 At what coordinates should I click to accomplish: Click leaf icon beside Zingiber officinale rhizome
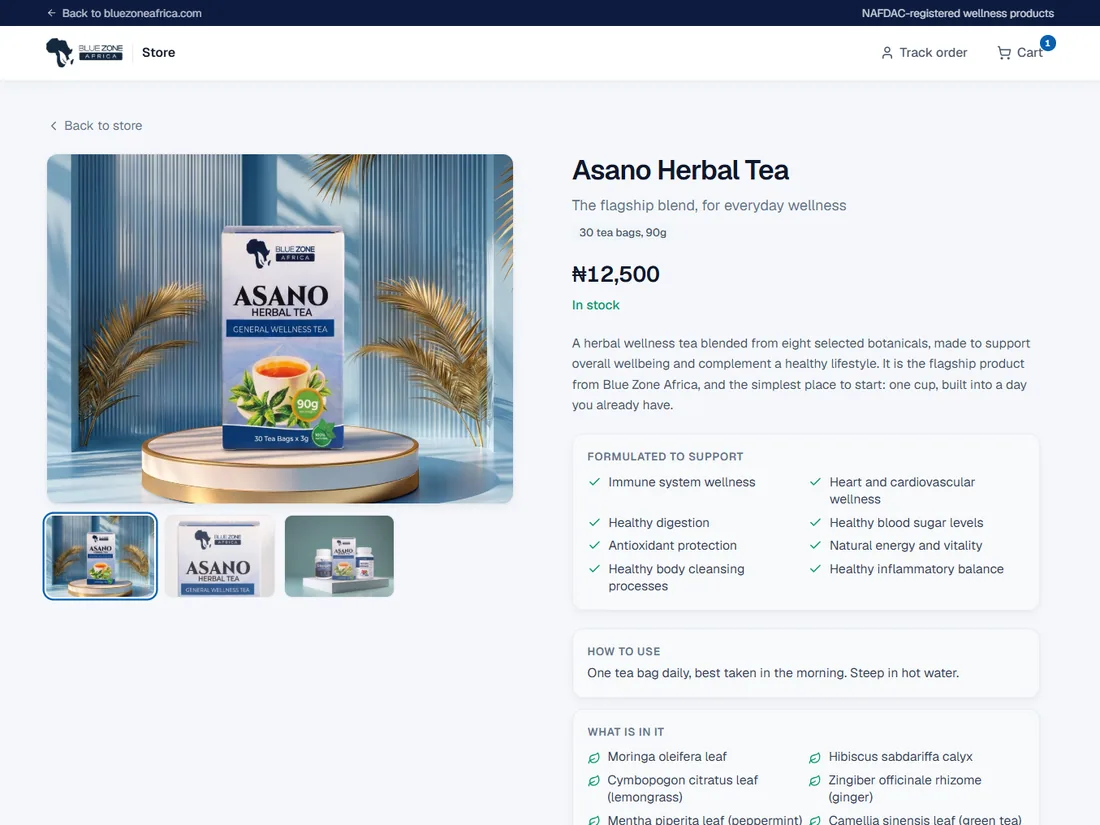click(814, 781)
